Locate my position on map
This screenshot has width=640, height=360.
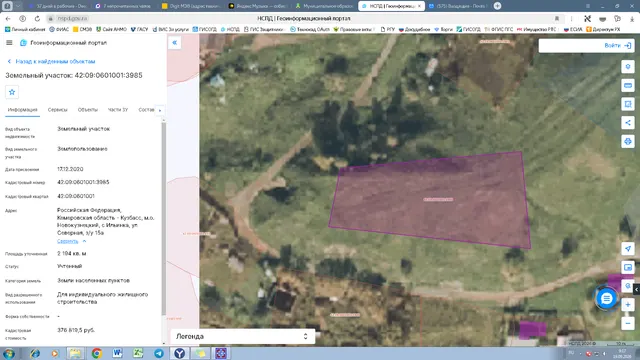[628, 249]
